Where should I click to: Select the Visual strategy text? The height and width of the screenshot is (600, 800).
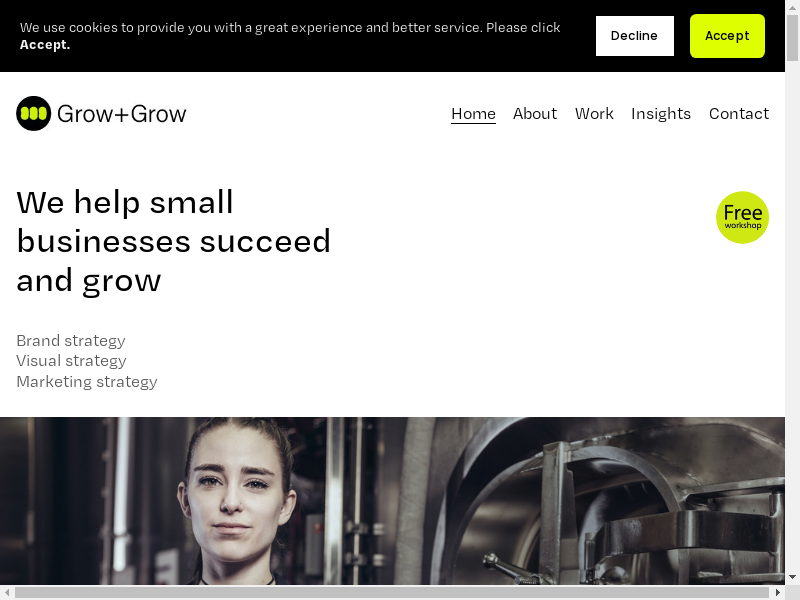71,361
